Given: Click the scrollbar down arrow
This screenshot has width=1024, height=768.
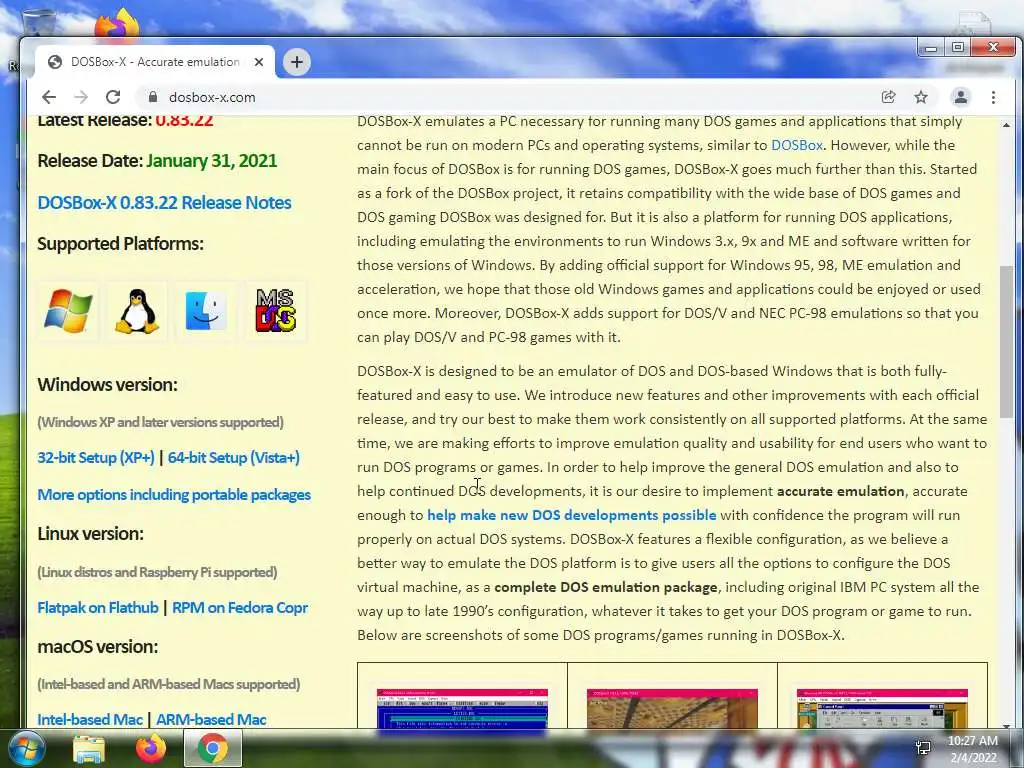Looking at the screenshot, I should [x=1006, y=725].
